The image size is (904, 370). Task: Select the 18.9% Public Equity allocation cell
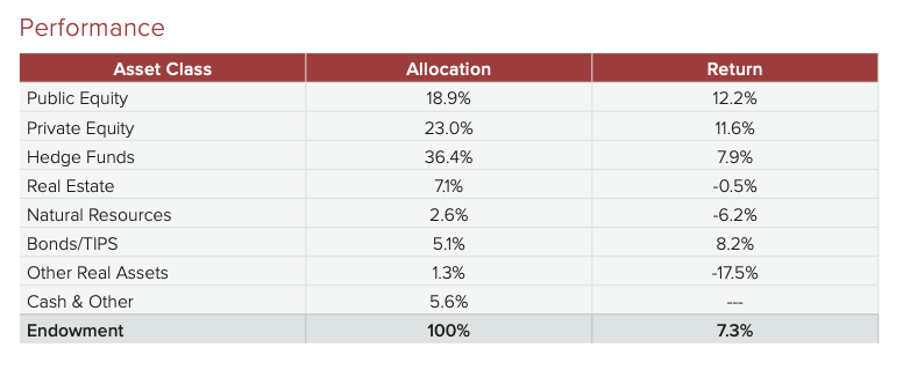click(x=449, y=99)
